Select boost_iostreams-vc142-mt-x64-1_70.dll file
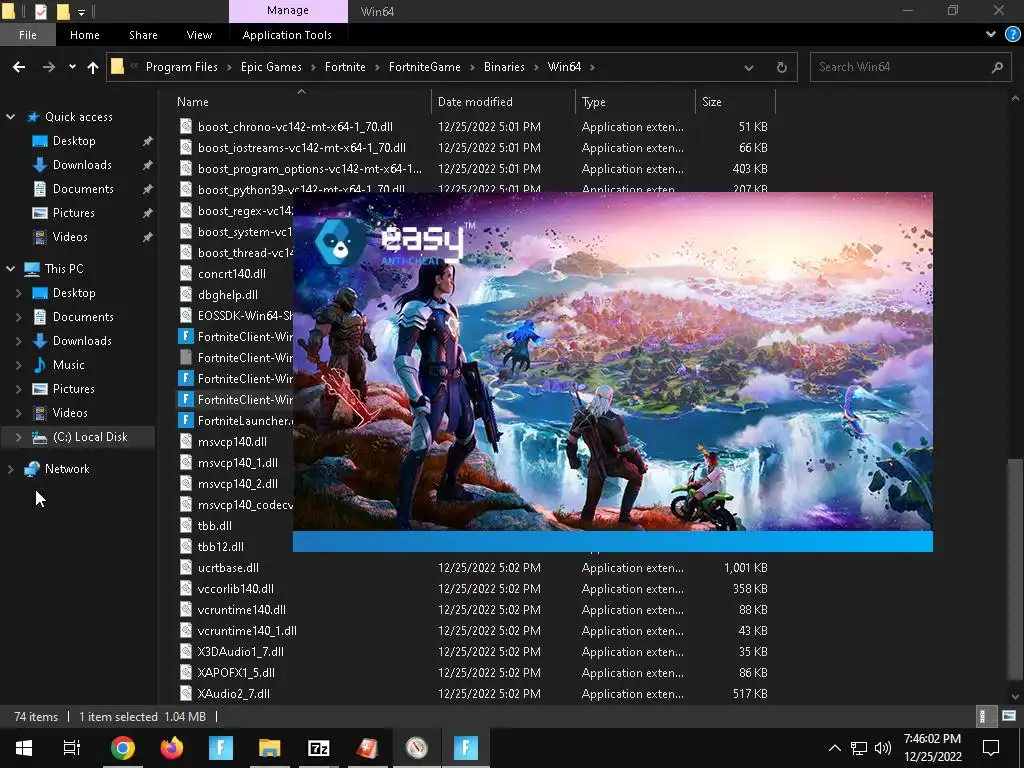Screen dimensions: 1024x768 pos(302,148)
